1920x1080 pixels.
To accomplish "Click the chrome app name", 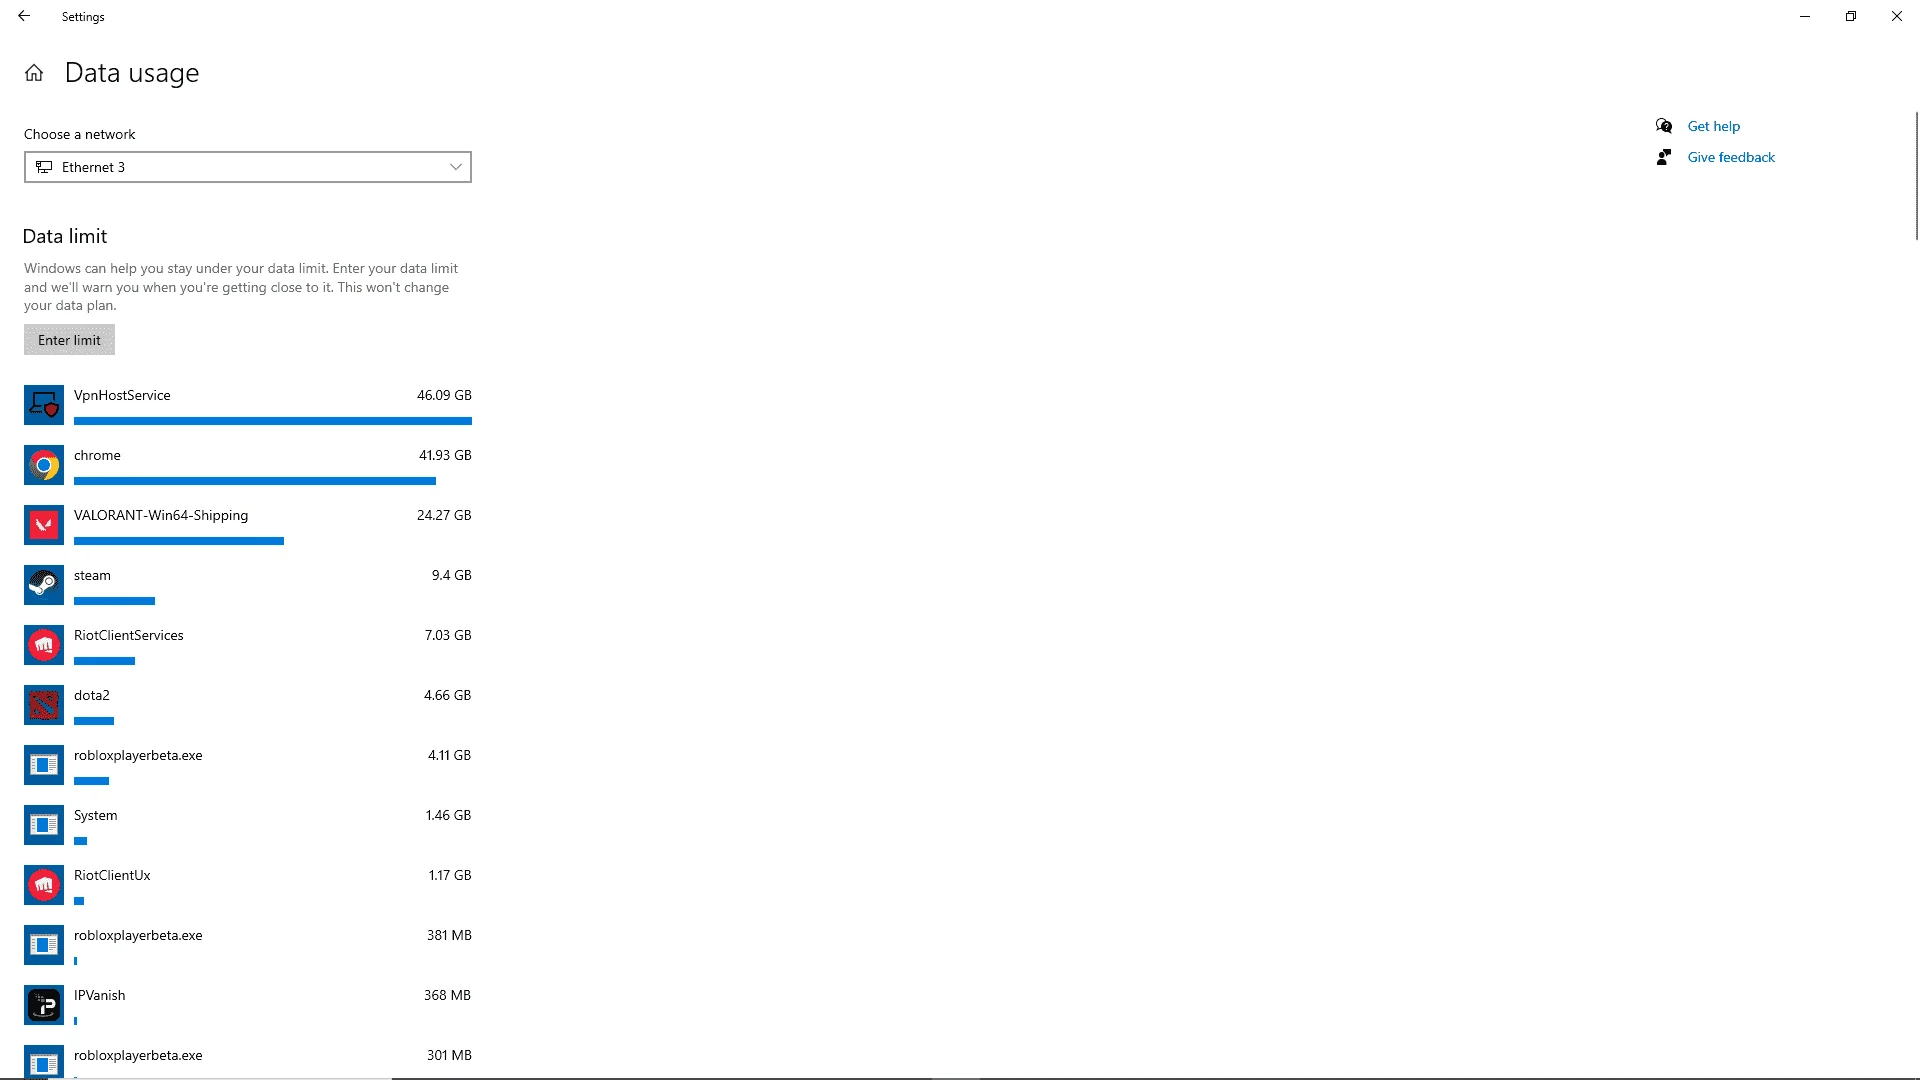I will [x=97, y=455].
